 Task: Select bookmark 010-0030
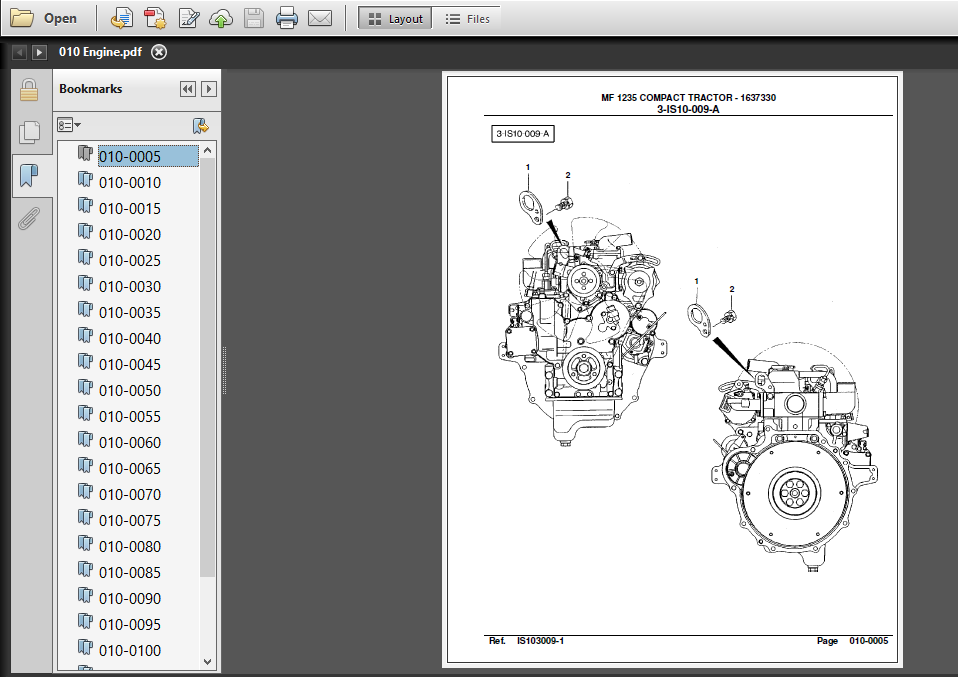click(x=130, y=287)
